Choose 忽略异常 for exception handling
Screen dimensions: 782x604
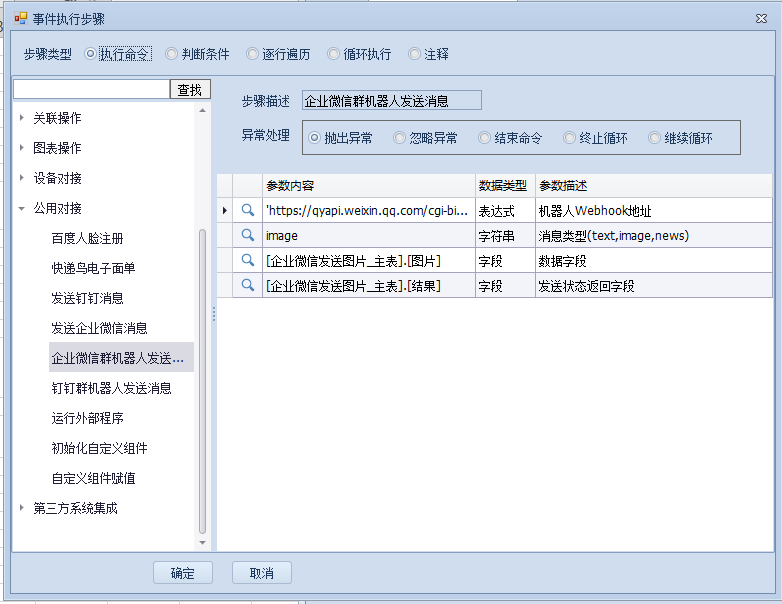tap(400, 138)
